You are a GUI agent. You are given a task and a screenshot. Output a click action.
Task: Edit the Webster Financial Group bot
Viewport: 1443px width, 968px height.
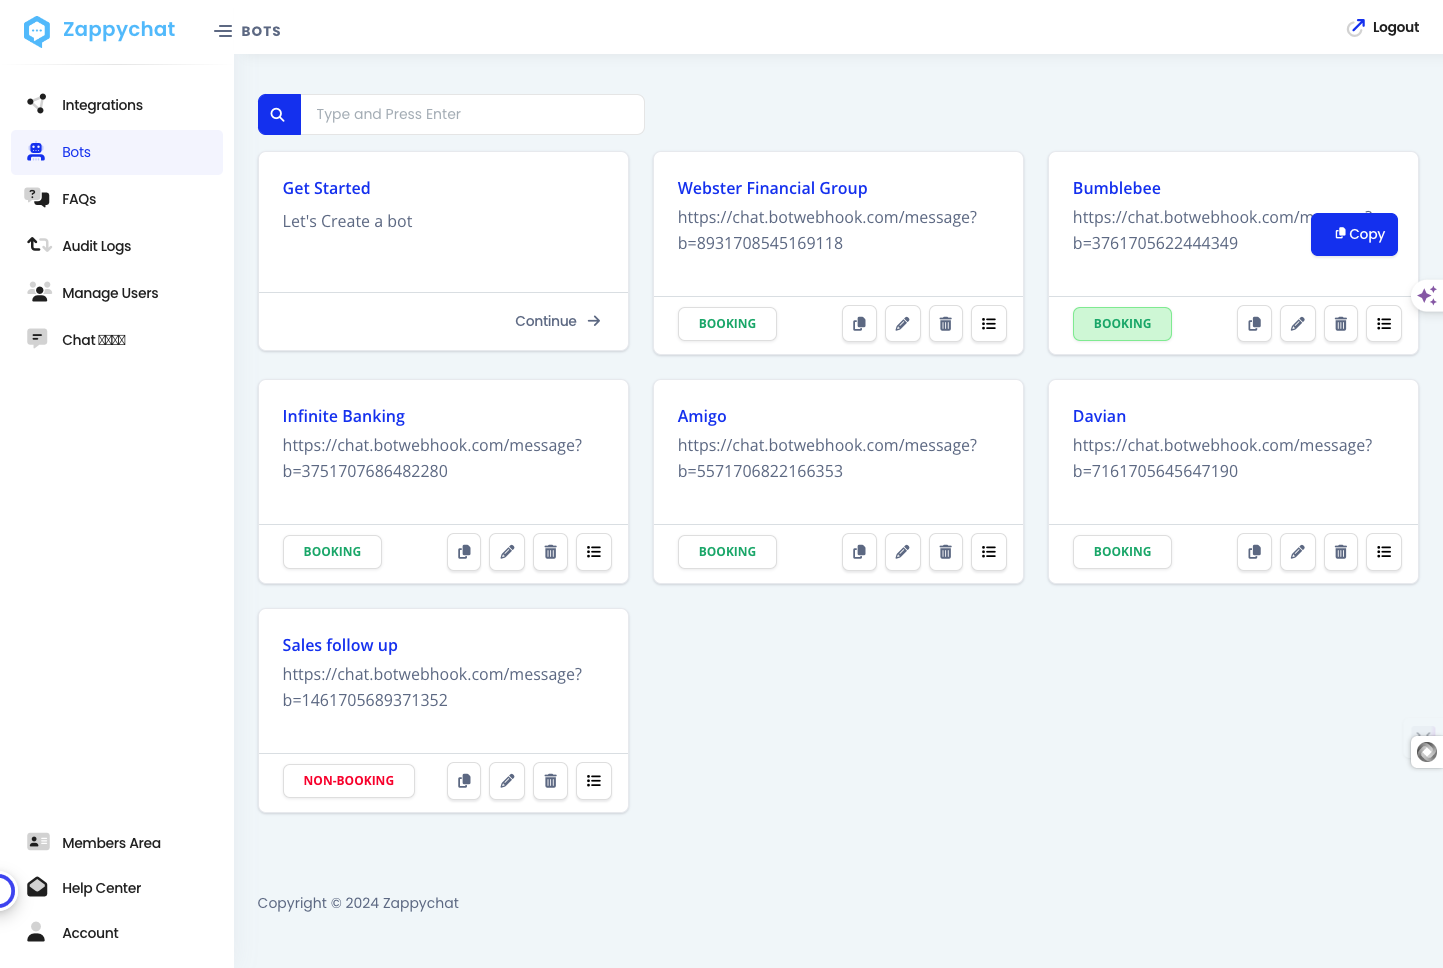click(x=902, y=324)
